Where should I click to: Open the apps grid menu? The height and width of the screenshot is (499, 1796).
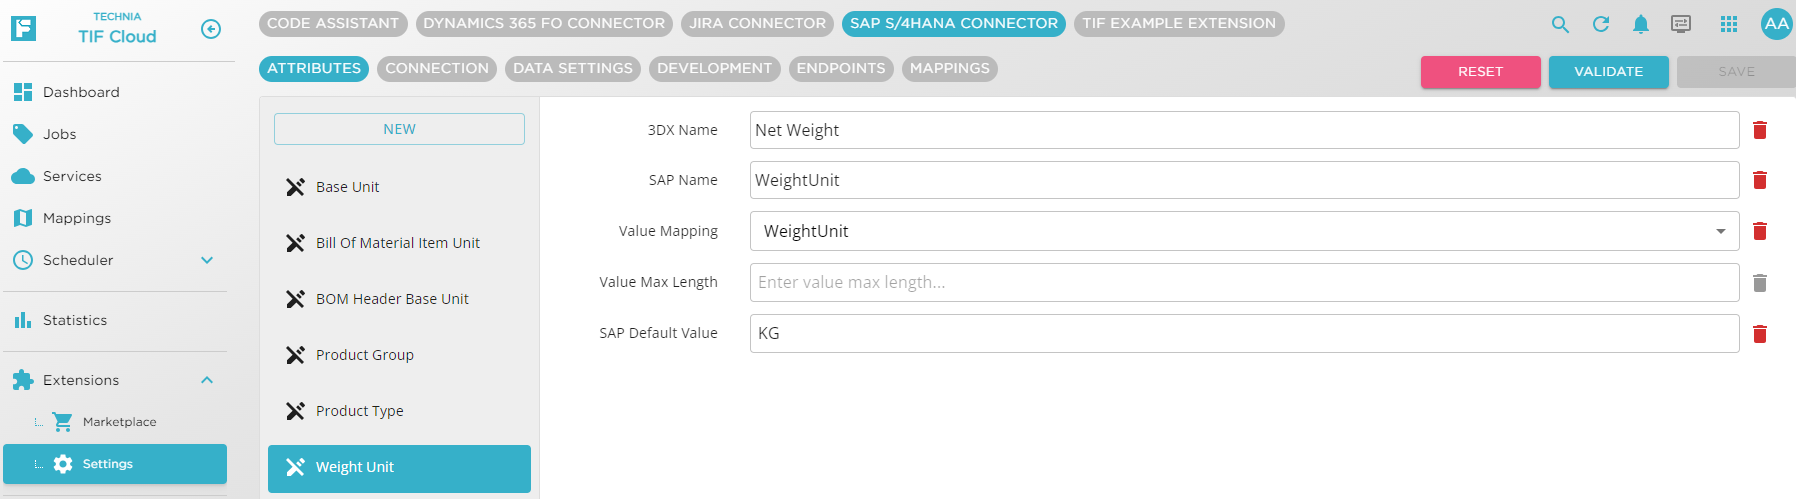1729,24
